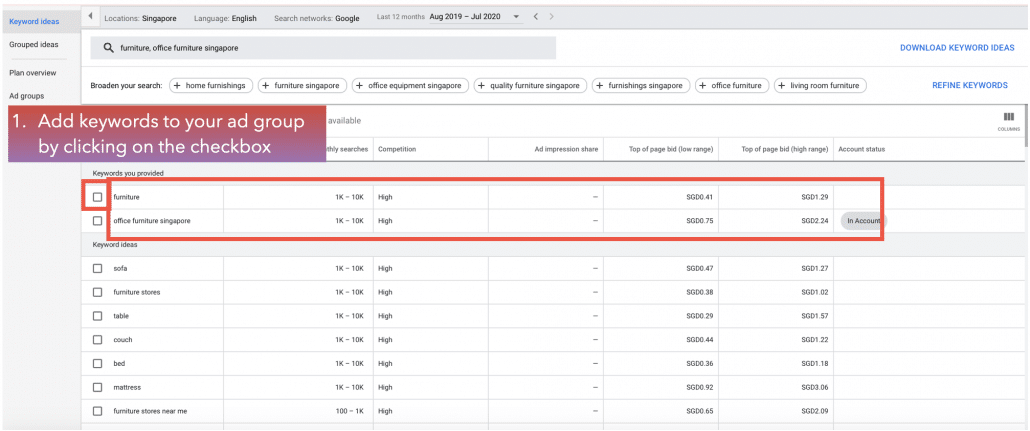This screenshot has height=431, width=1030.
Task: Add 'office equipment singapore' suggestion chip
Action: pyautogui.click(x=411, y=85)
